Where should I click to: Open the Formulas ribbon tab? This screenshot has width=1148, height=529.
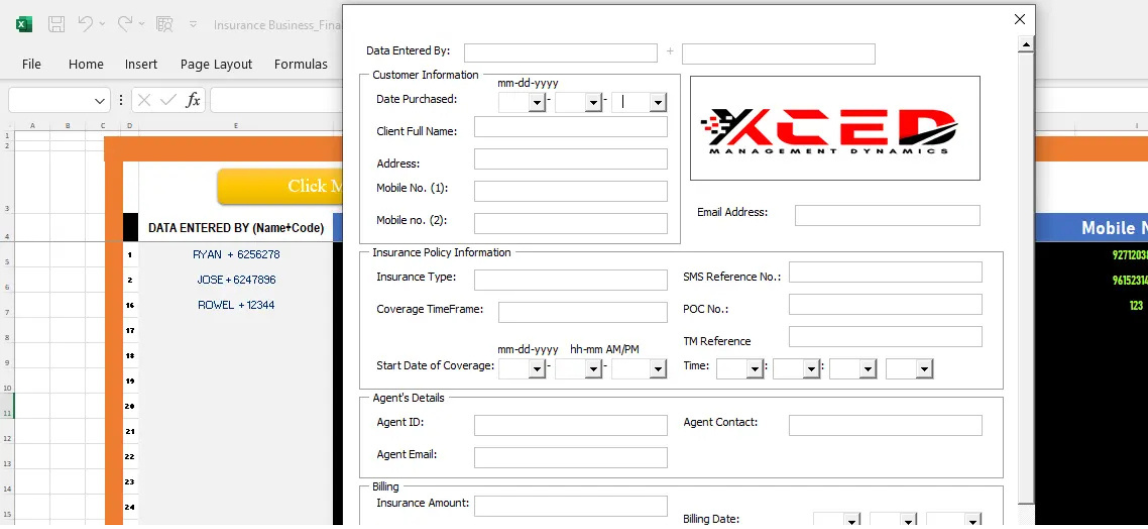[x=301, y=64]
